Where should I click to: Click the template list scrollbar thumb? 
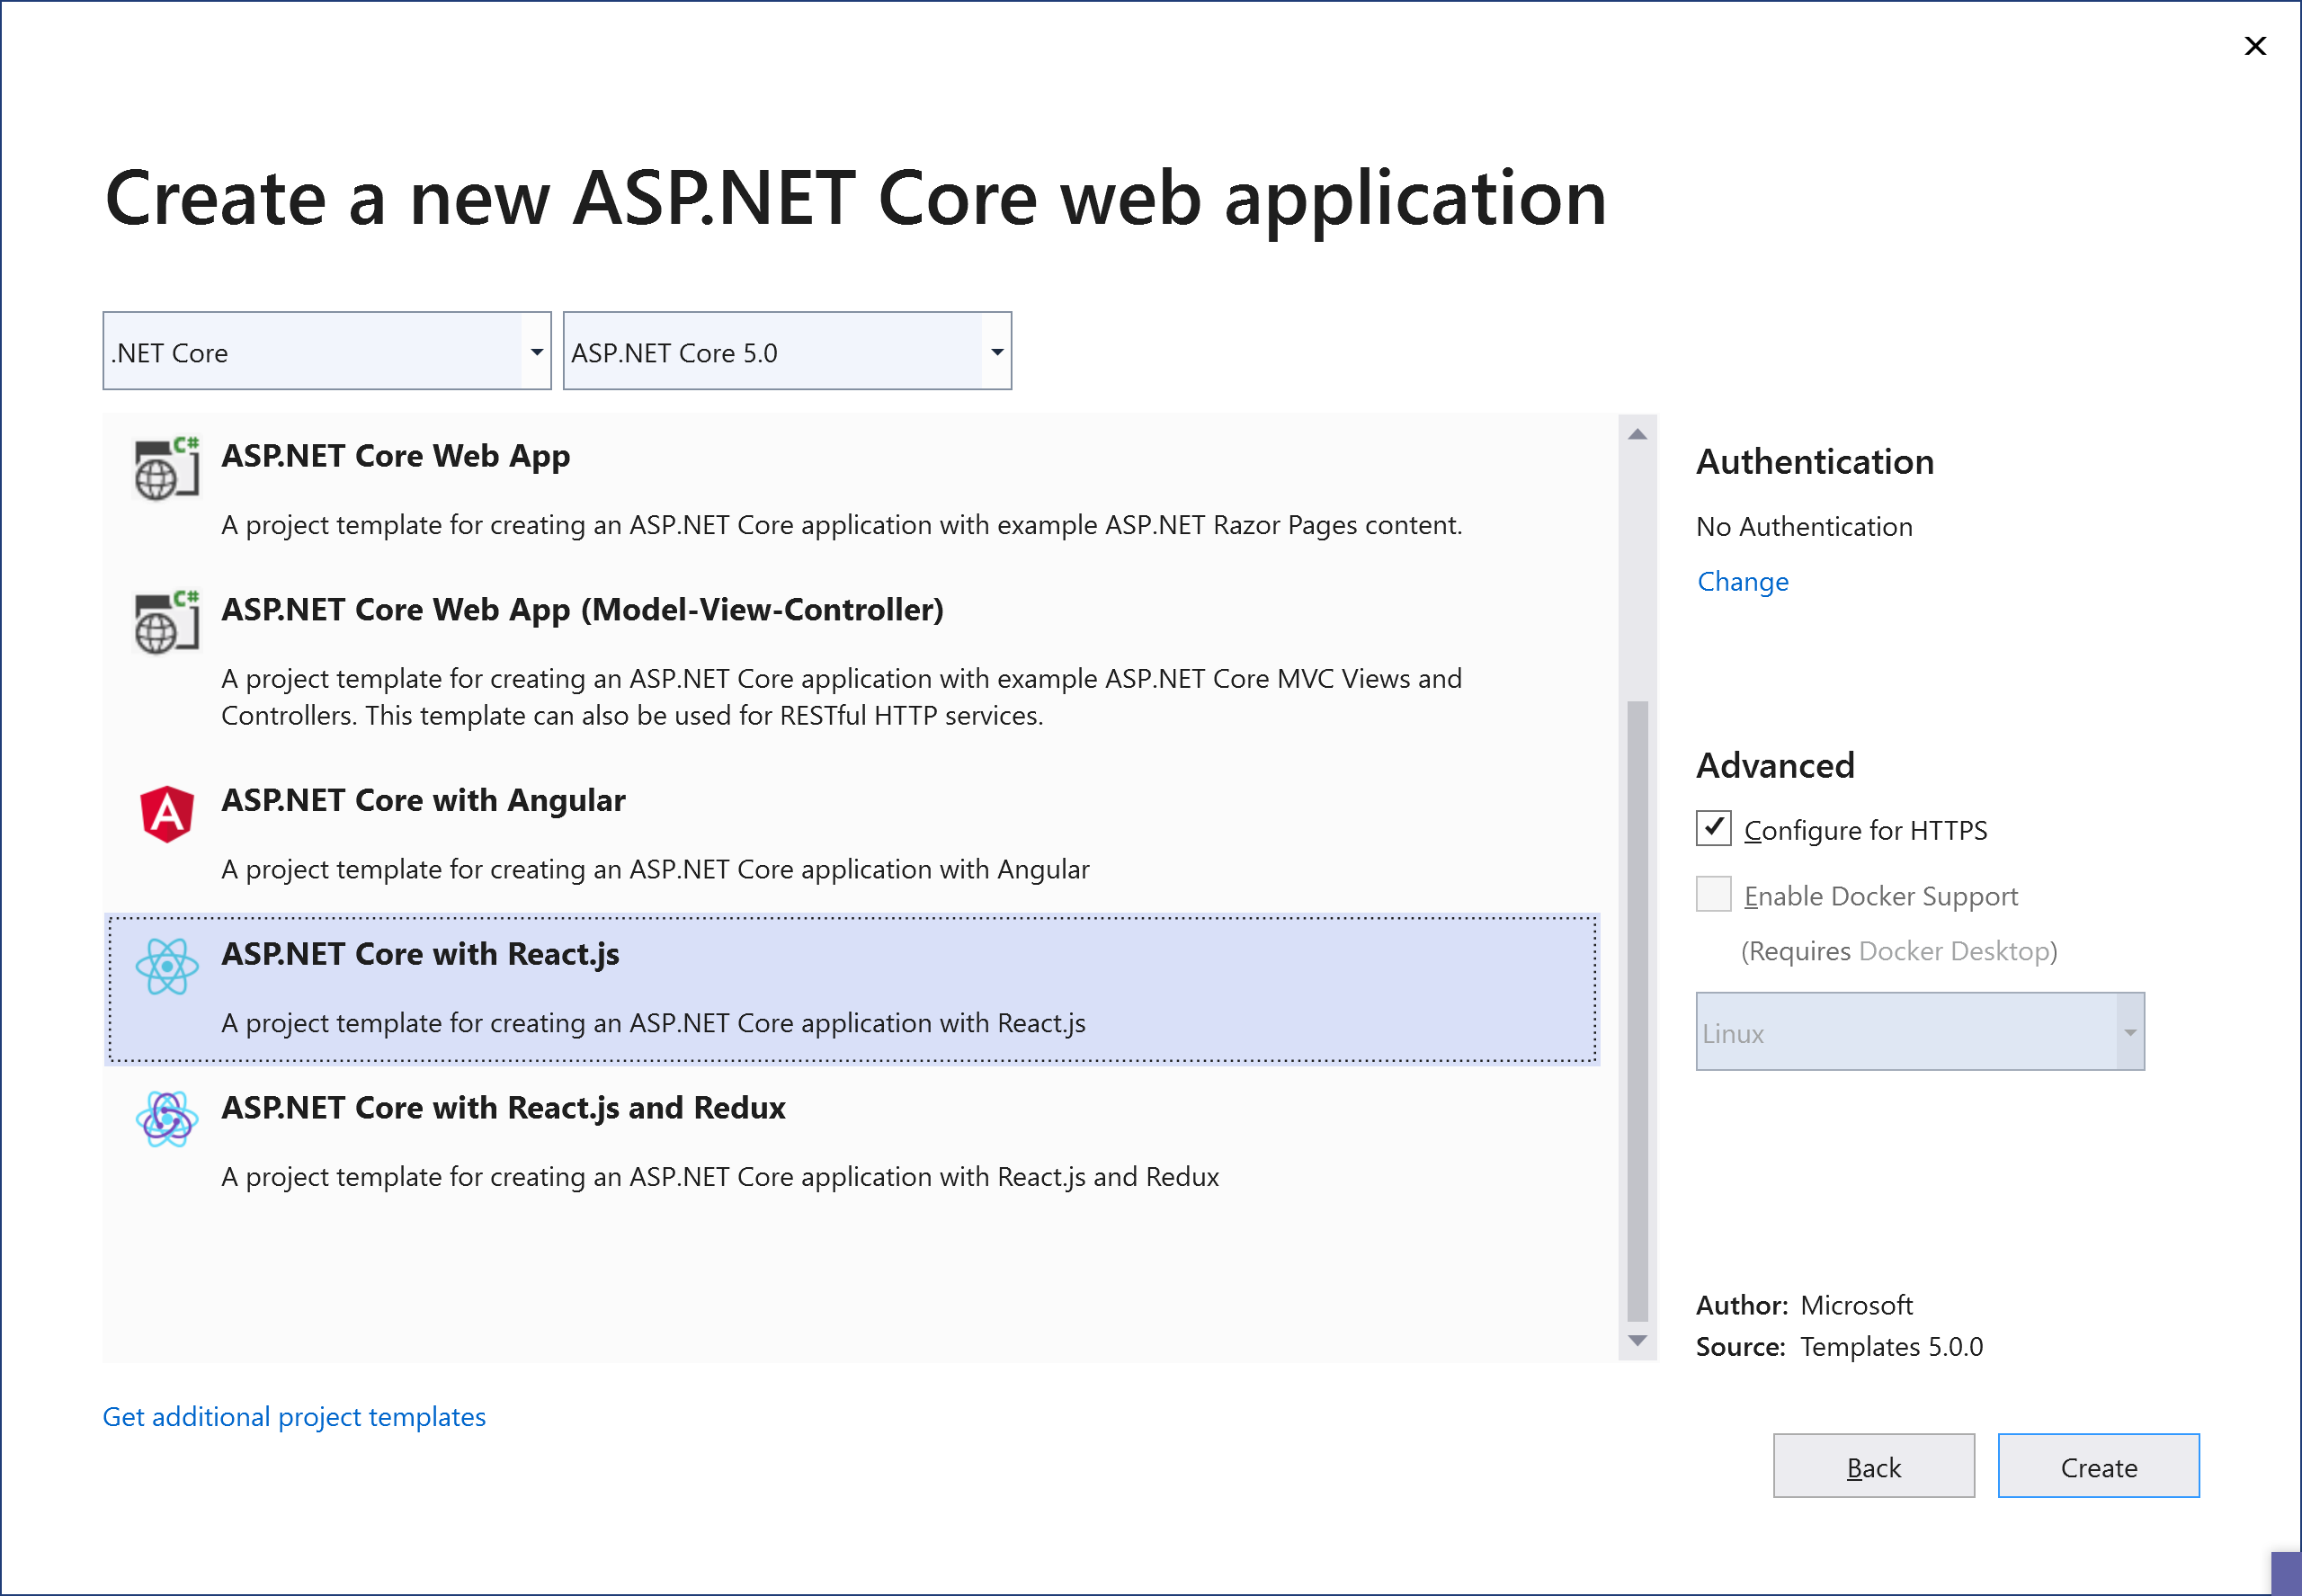tap(1637, 1010)
